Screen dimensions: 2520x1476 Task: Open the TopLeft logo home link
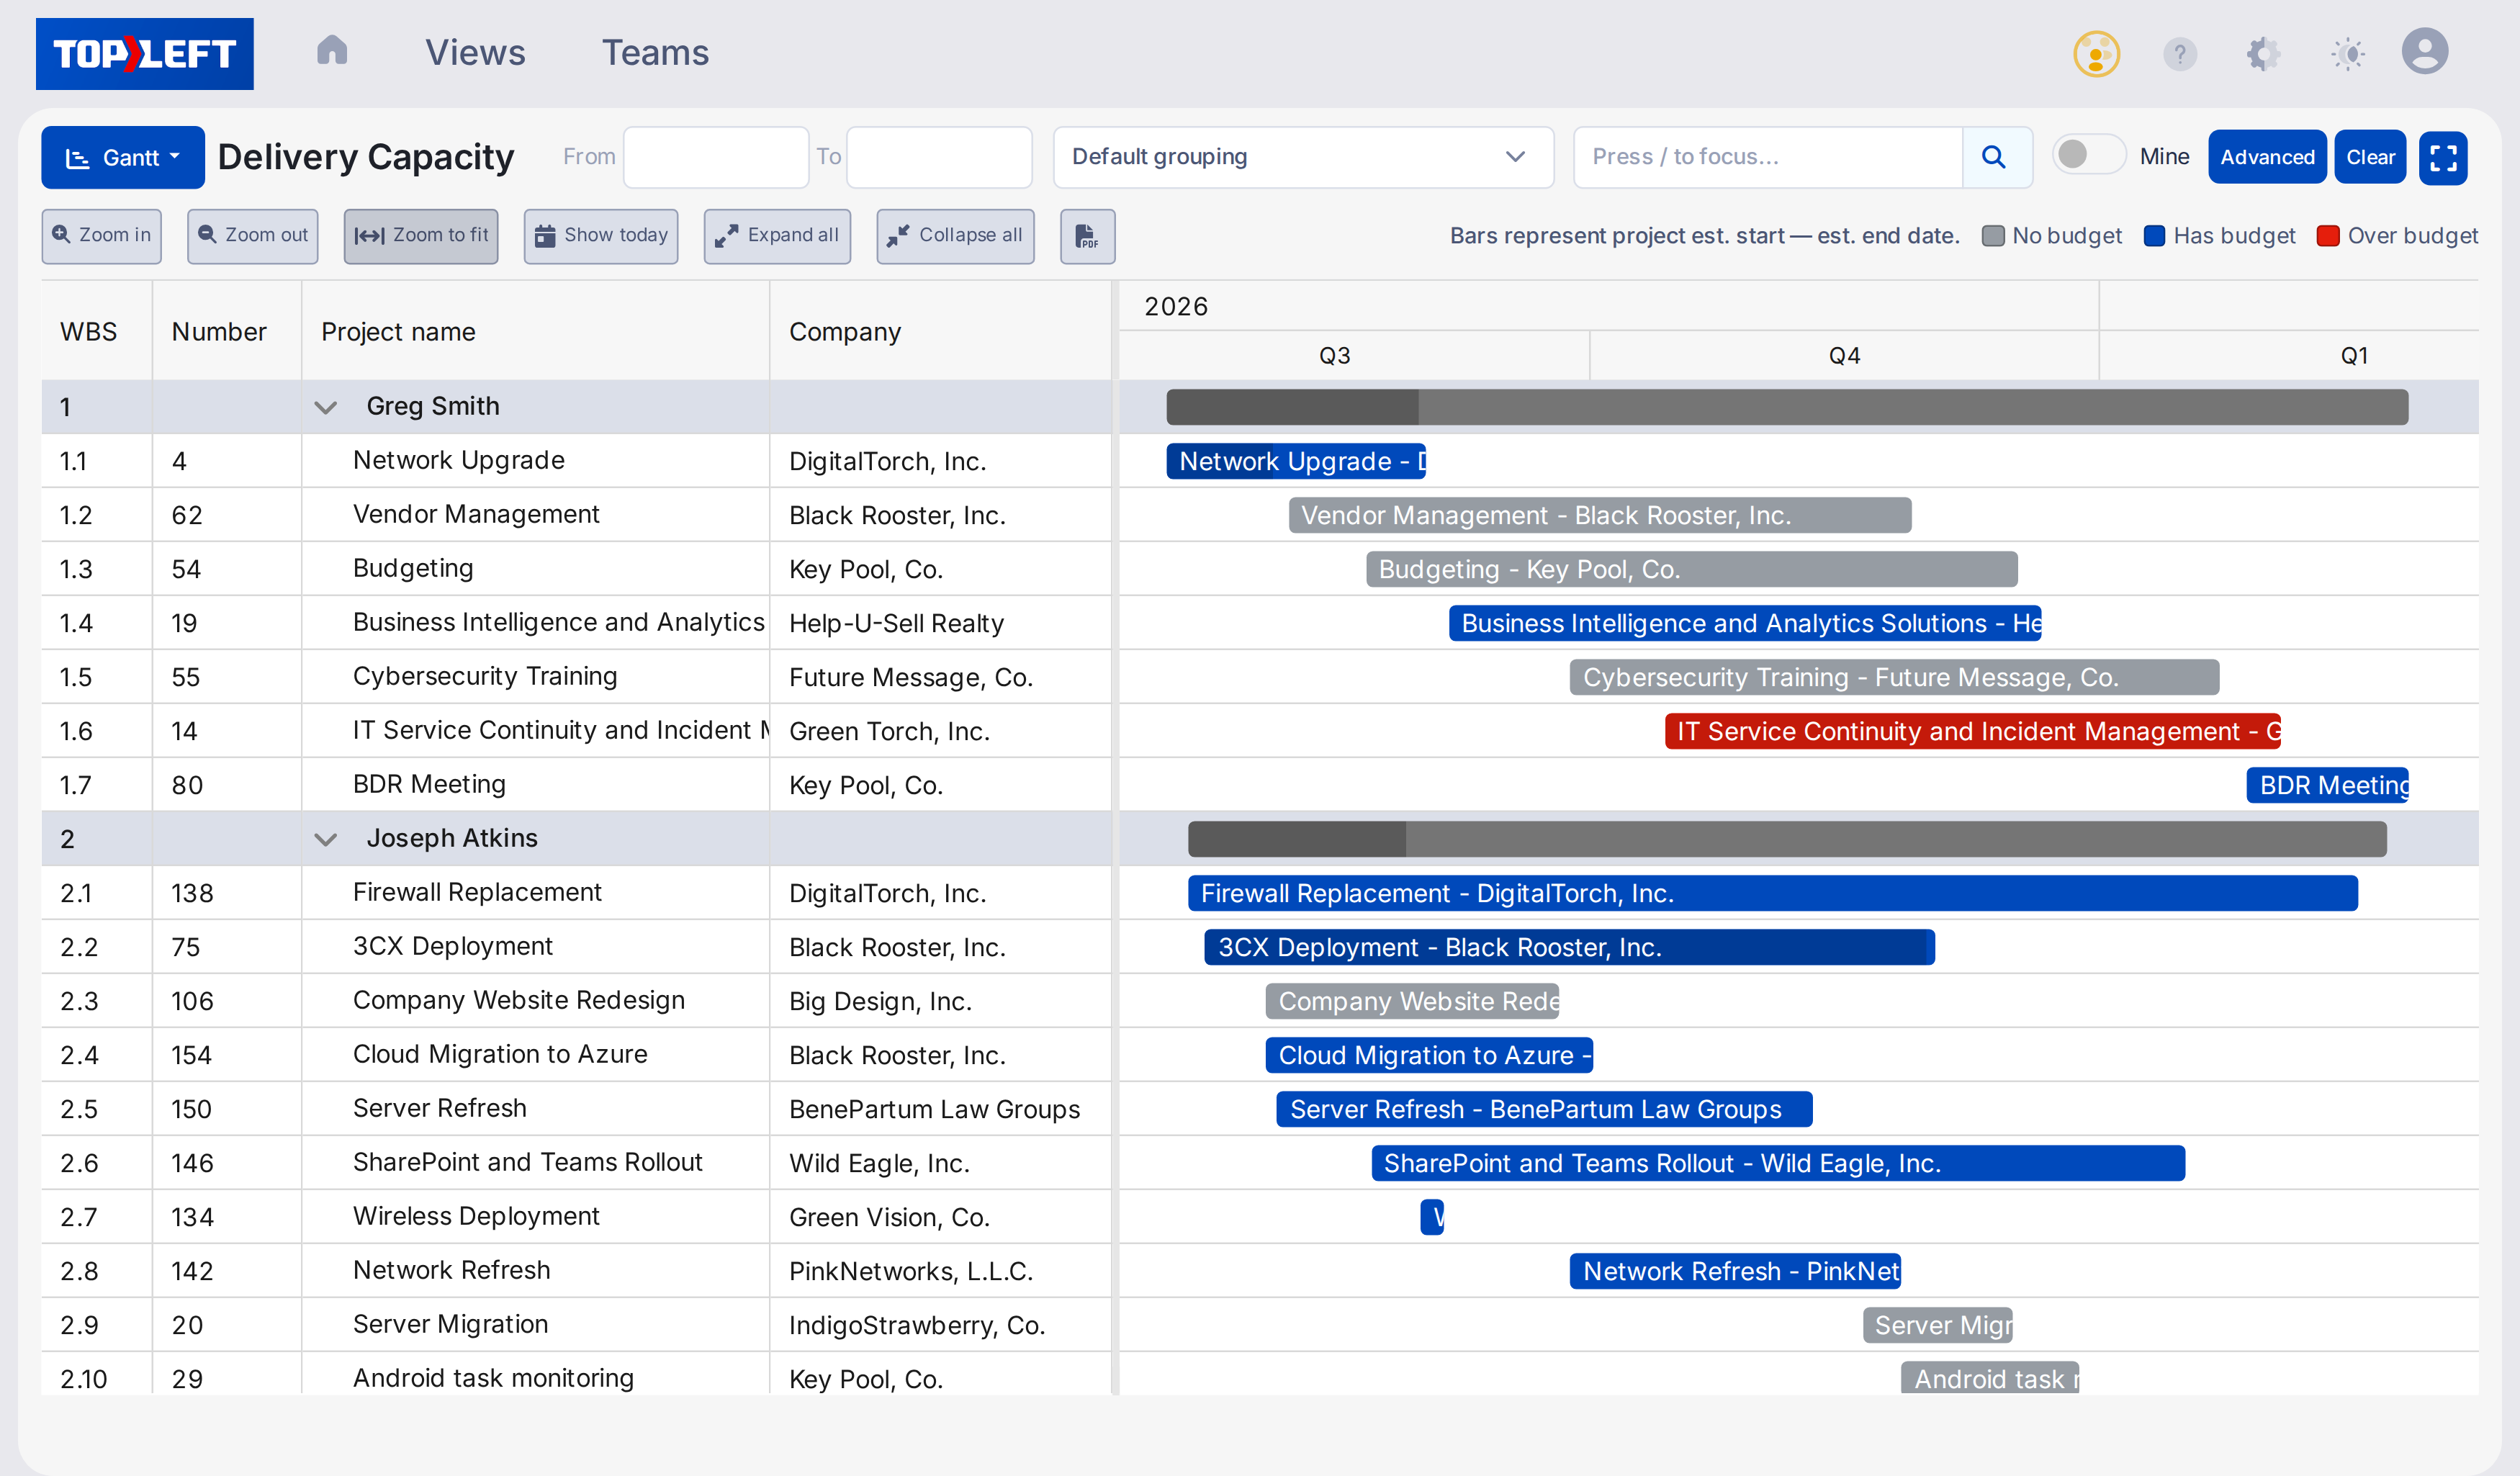[x=145, y=54]
